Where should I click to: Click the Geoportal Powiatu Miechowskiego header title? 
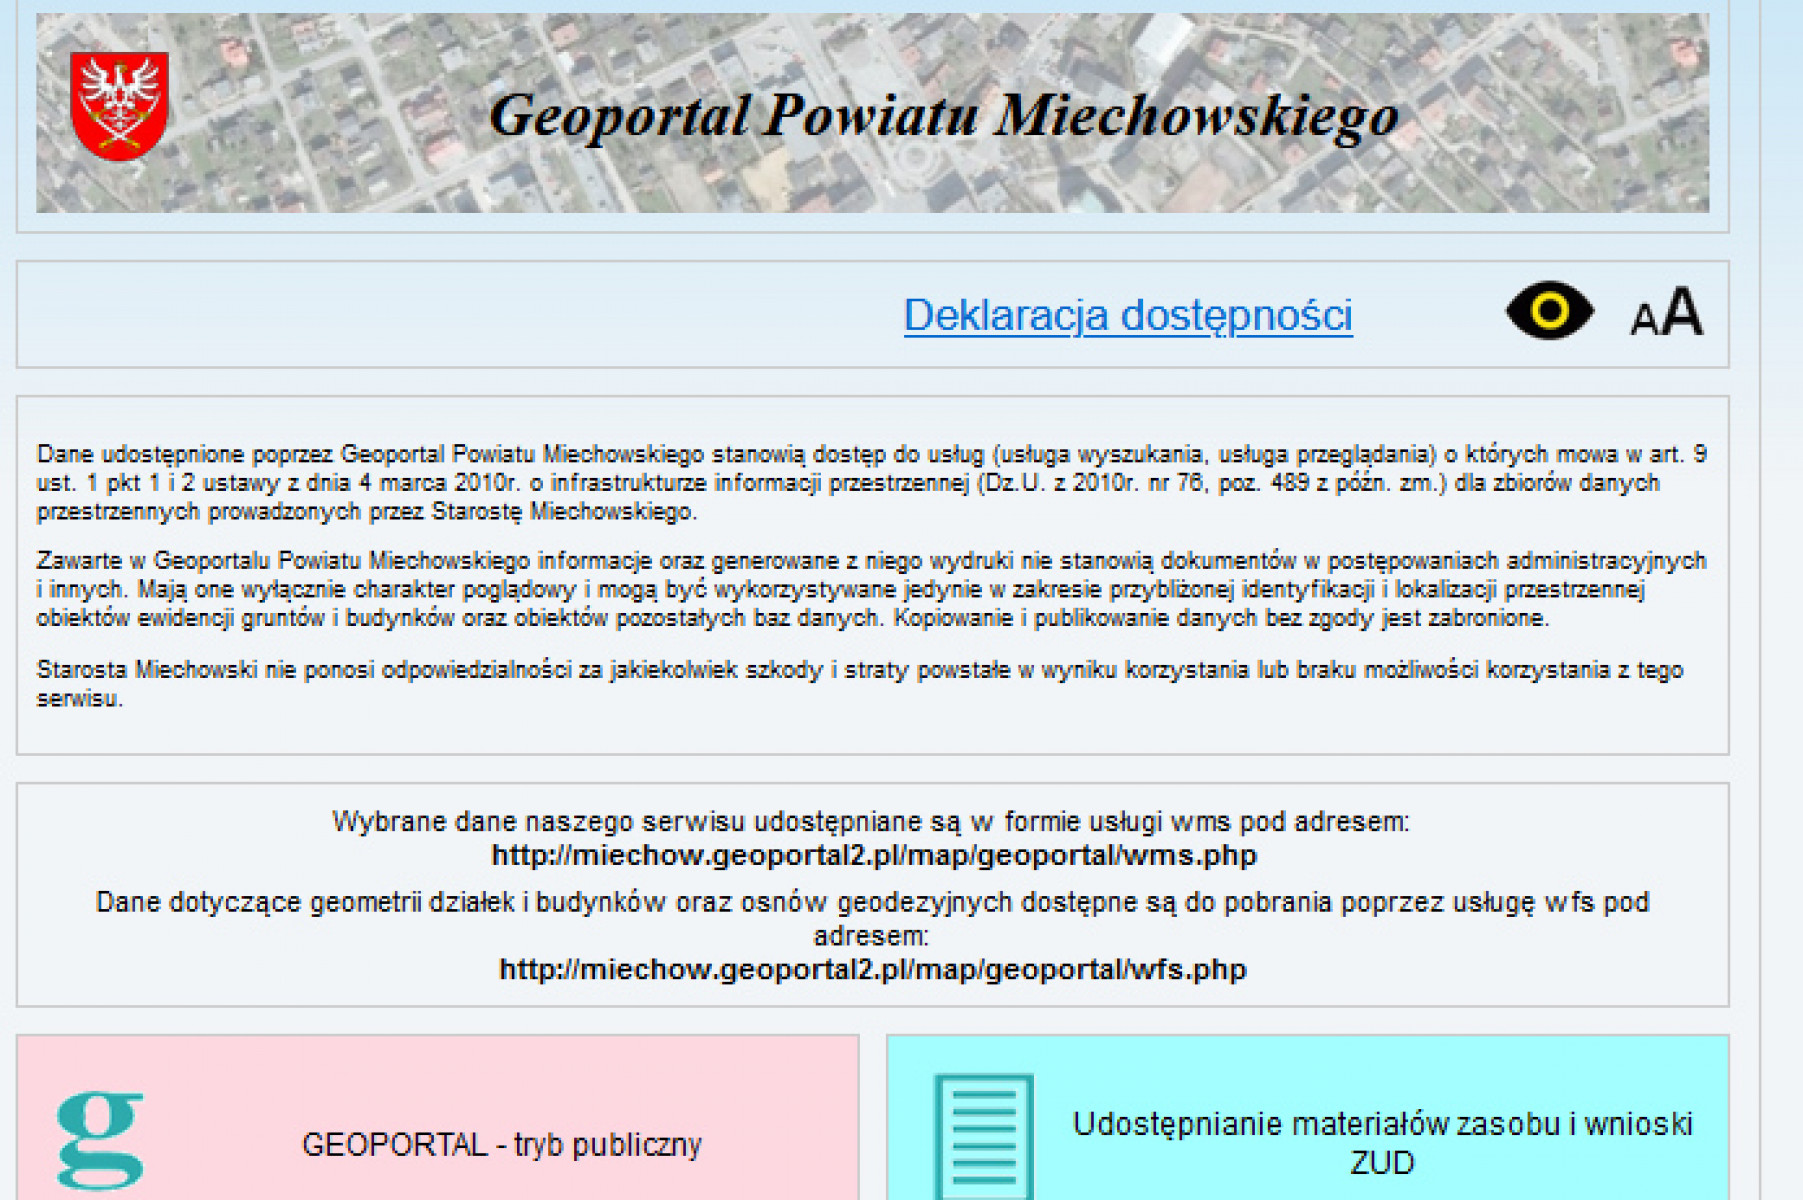click(942, 115)
